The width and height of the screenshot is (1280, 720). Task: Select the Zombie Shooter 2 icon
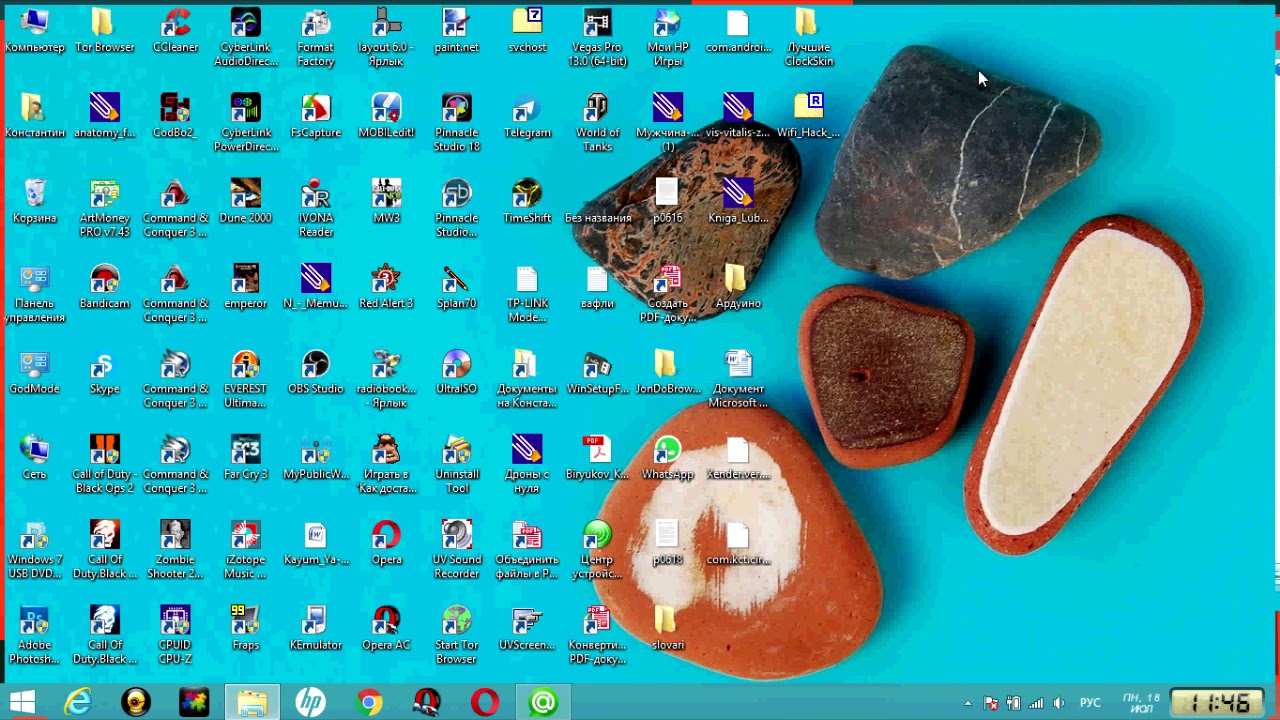[x=175, y=550]
